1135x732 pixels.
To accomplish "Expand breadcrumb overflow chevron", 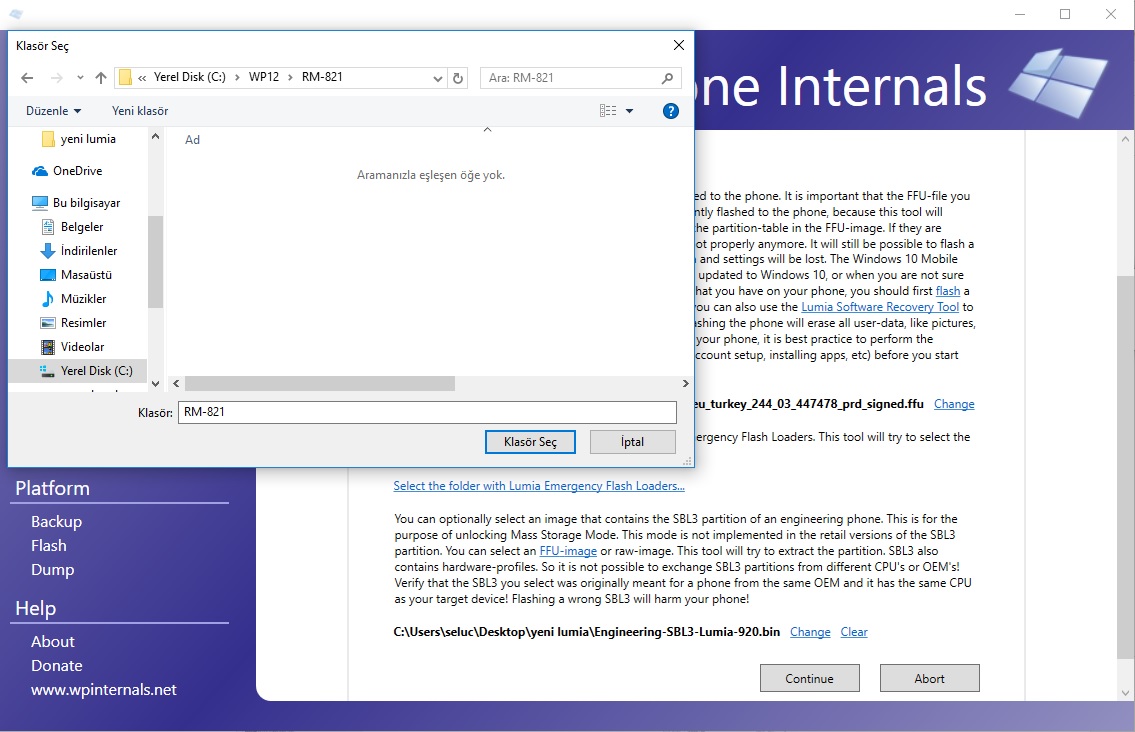I will click(x=142, y=77).
